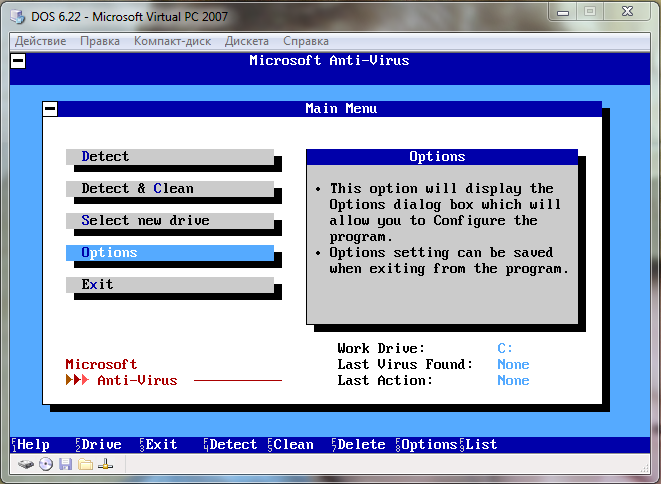
Task: Minimize the Virtual PC window
Action: coord(563,12)
